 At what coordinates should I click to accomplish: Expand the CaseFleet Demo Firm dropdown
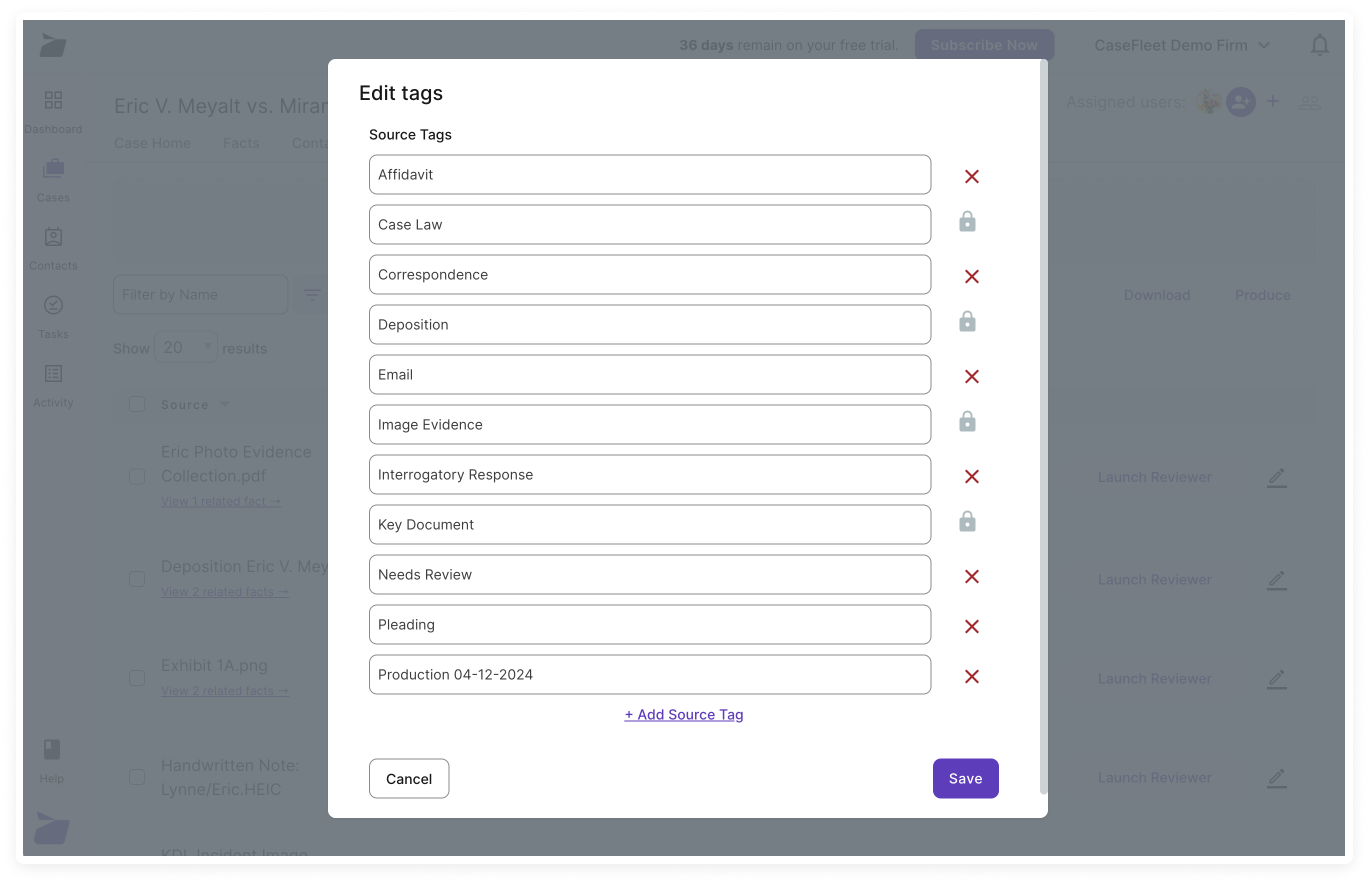point(1182,45)
